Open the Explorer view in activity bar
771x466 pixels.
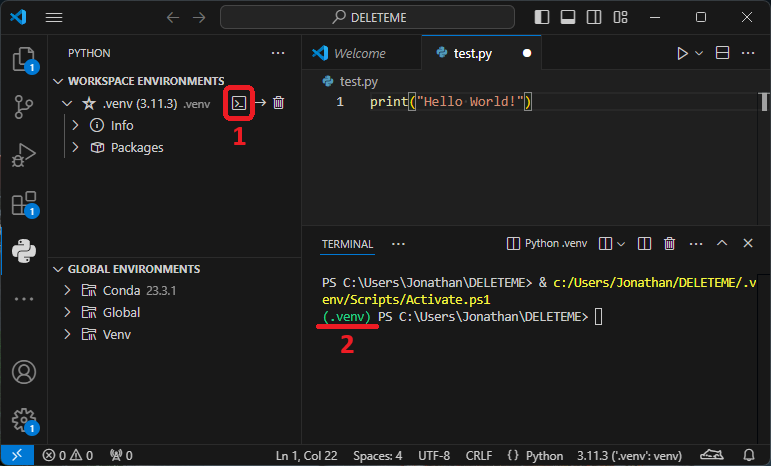(22, 59)
